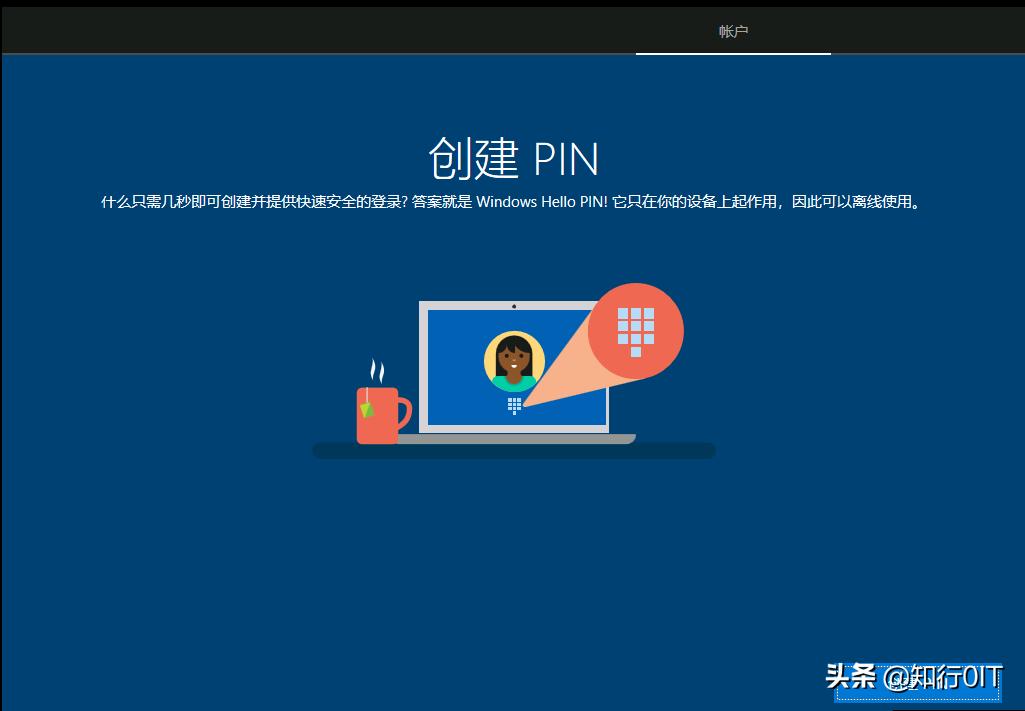The image size is (1025, 711).
Task: Click the 头条 logo in the watermark
Action: click(851, 677)
